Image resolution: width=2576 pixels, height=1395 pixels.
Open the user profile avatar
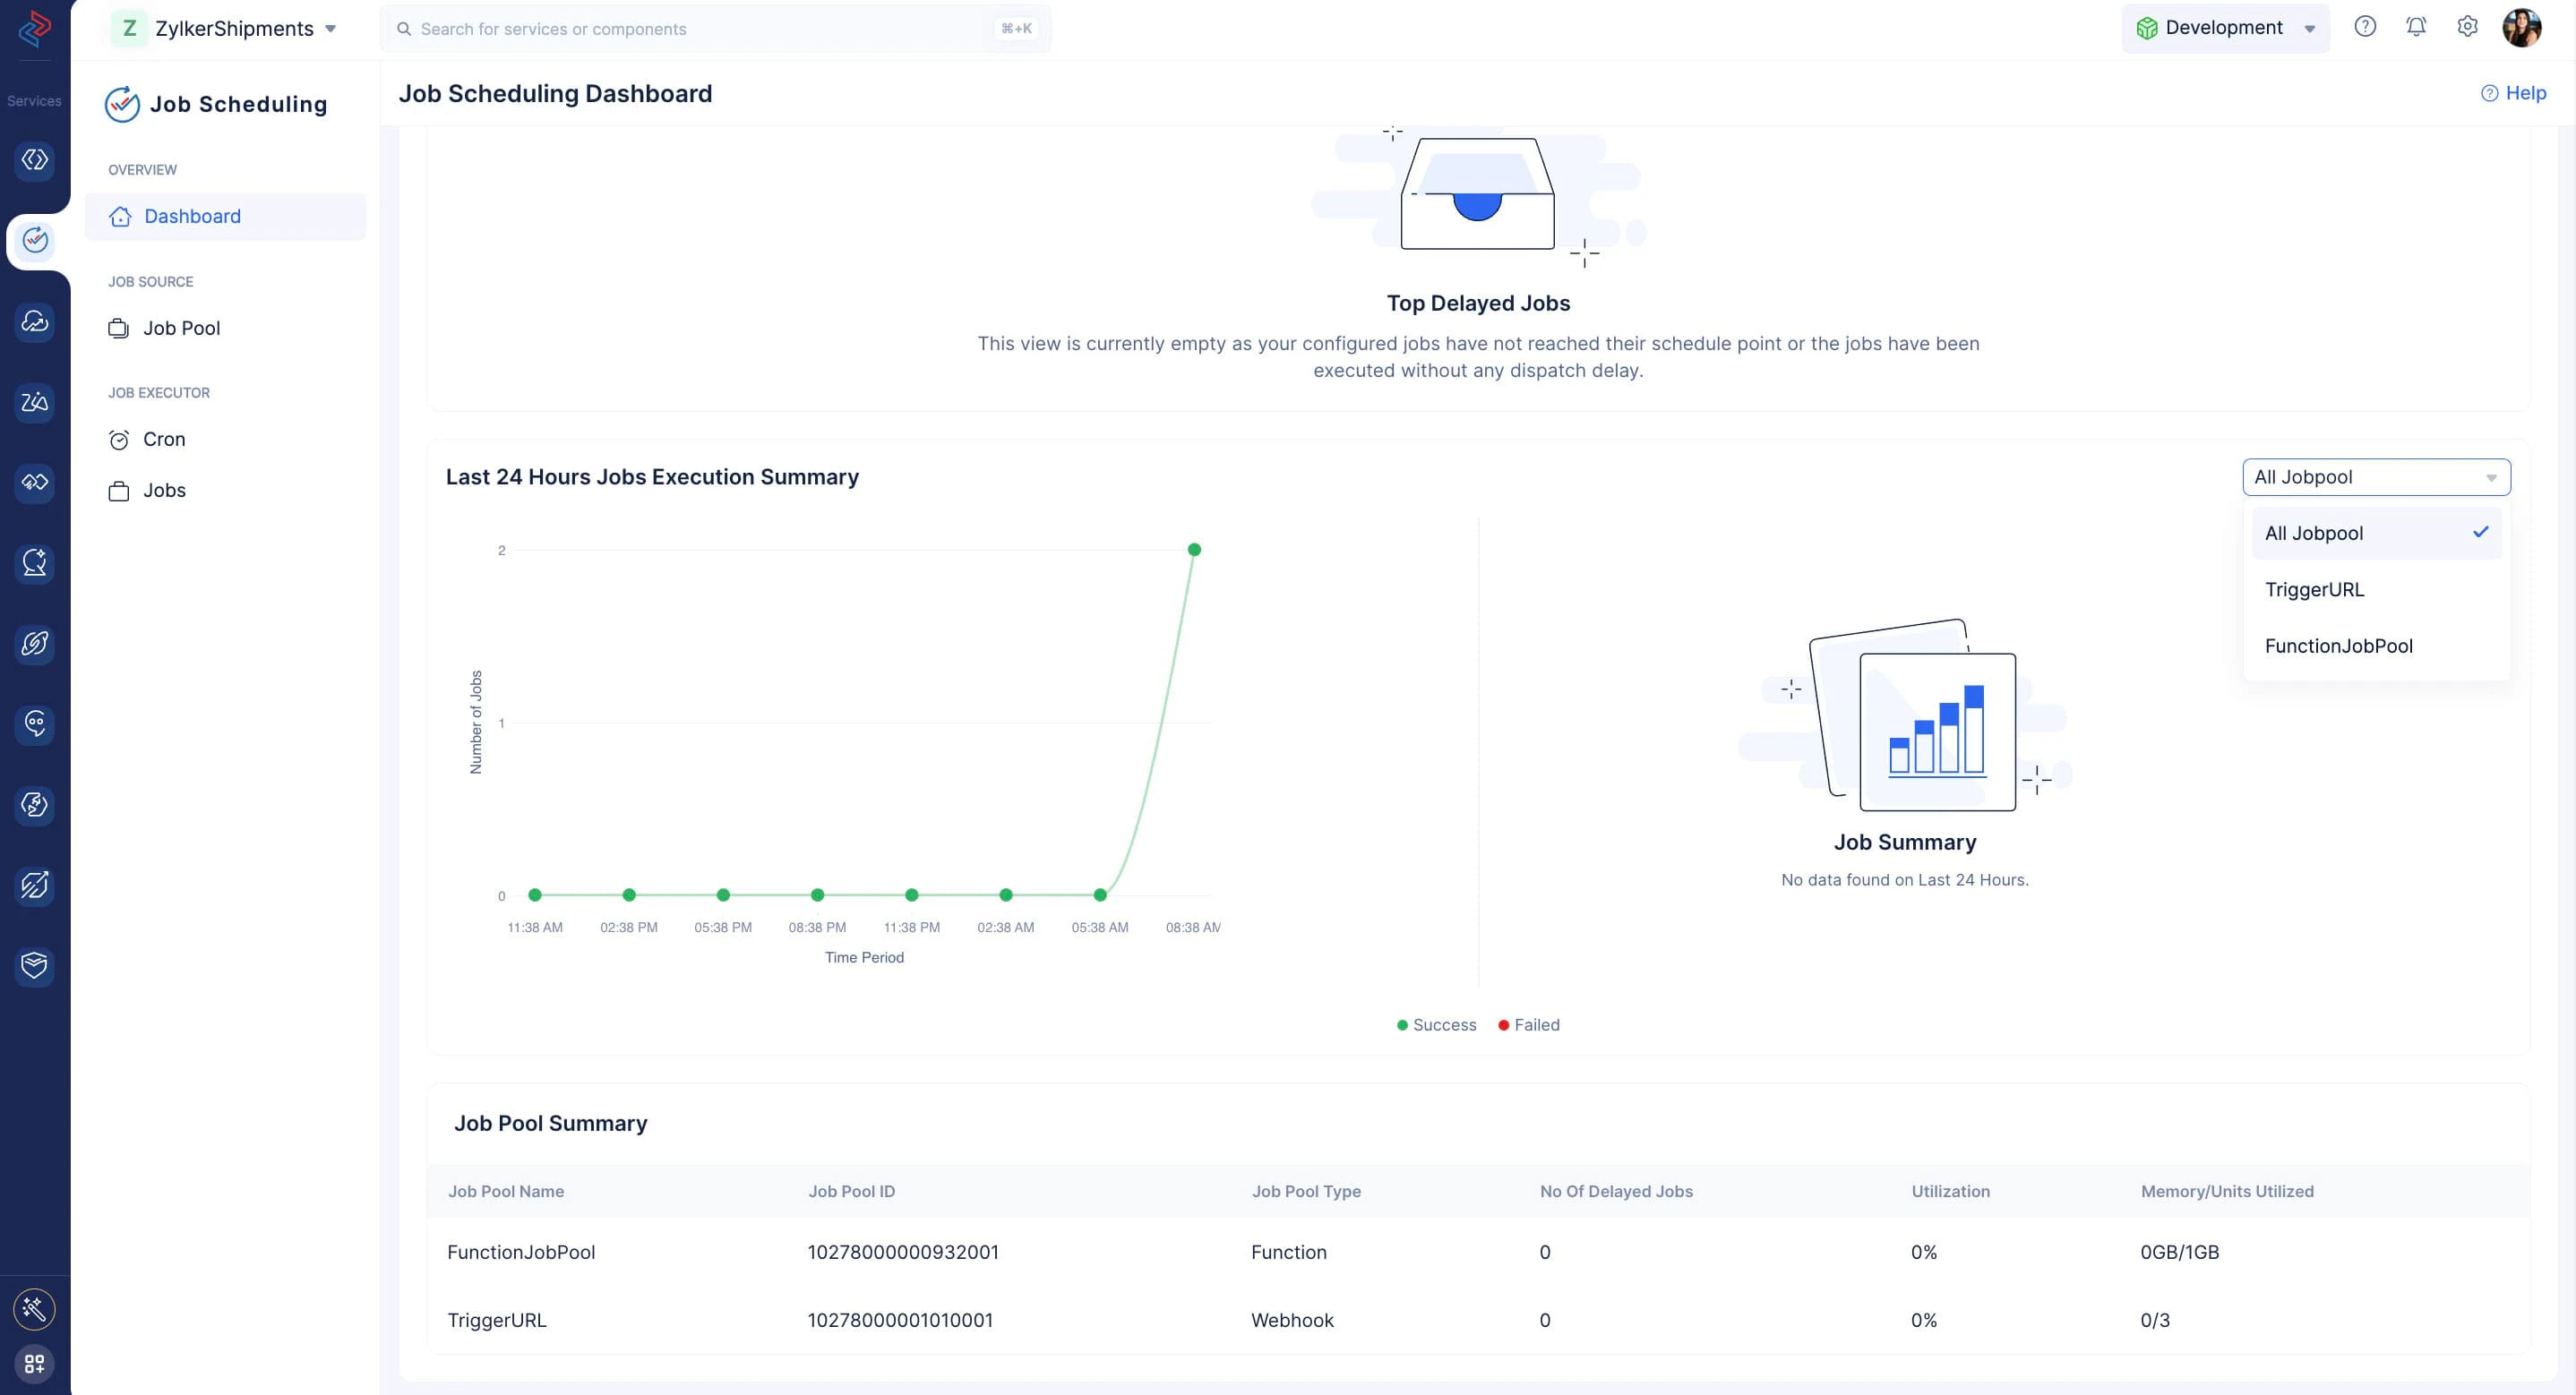pyautogui.click(x=2521, y=27)
